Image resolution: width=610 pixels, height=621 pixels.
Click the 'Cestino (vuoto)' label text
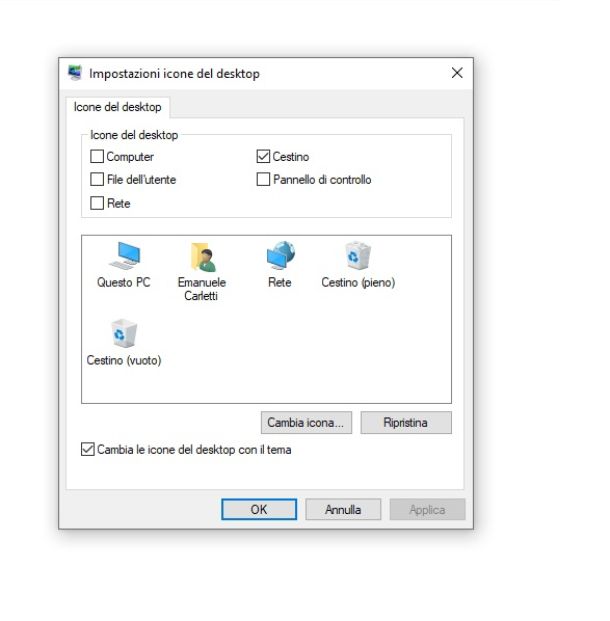click(x=124, y=360)
